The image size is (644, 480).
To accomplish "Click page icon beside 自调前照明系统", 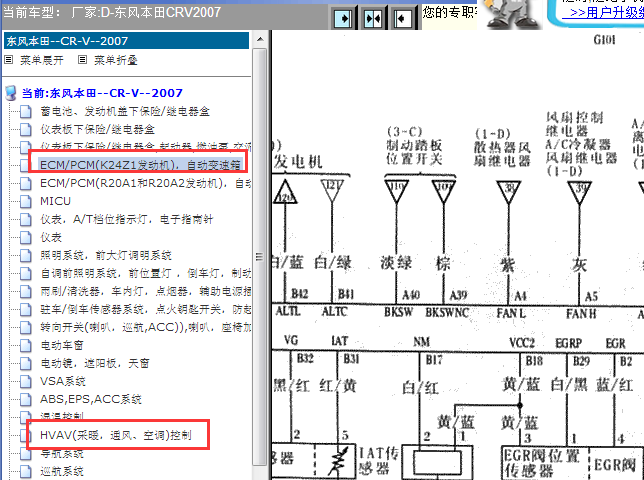I will point(25,273).
